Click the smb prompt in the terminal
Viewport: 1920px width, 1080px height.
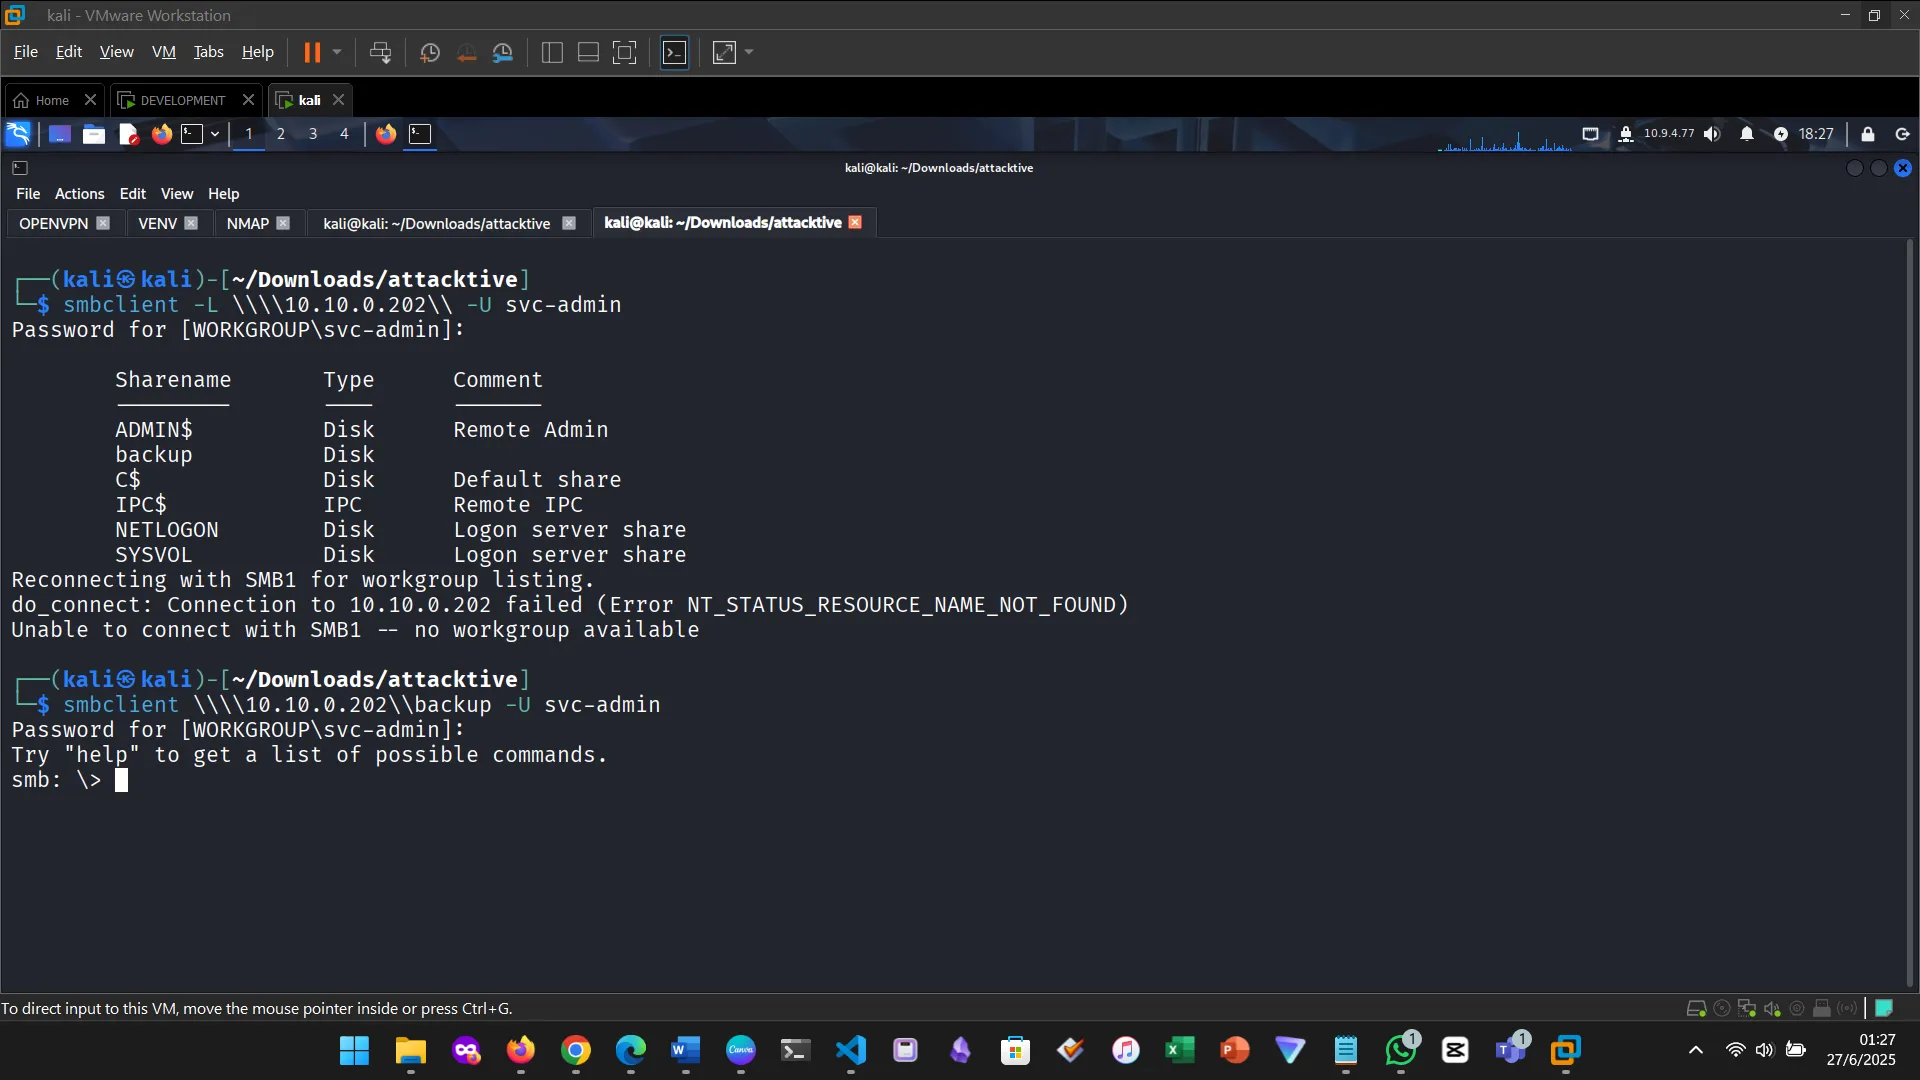point(60,780)
